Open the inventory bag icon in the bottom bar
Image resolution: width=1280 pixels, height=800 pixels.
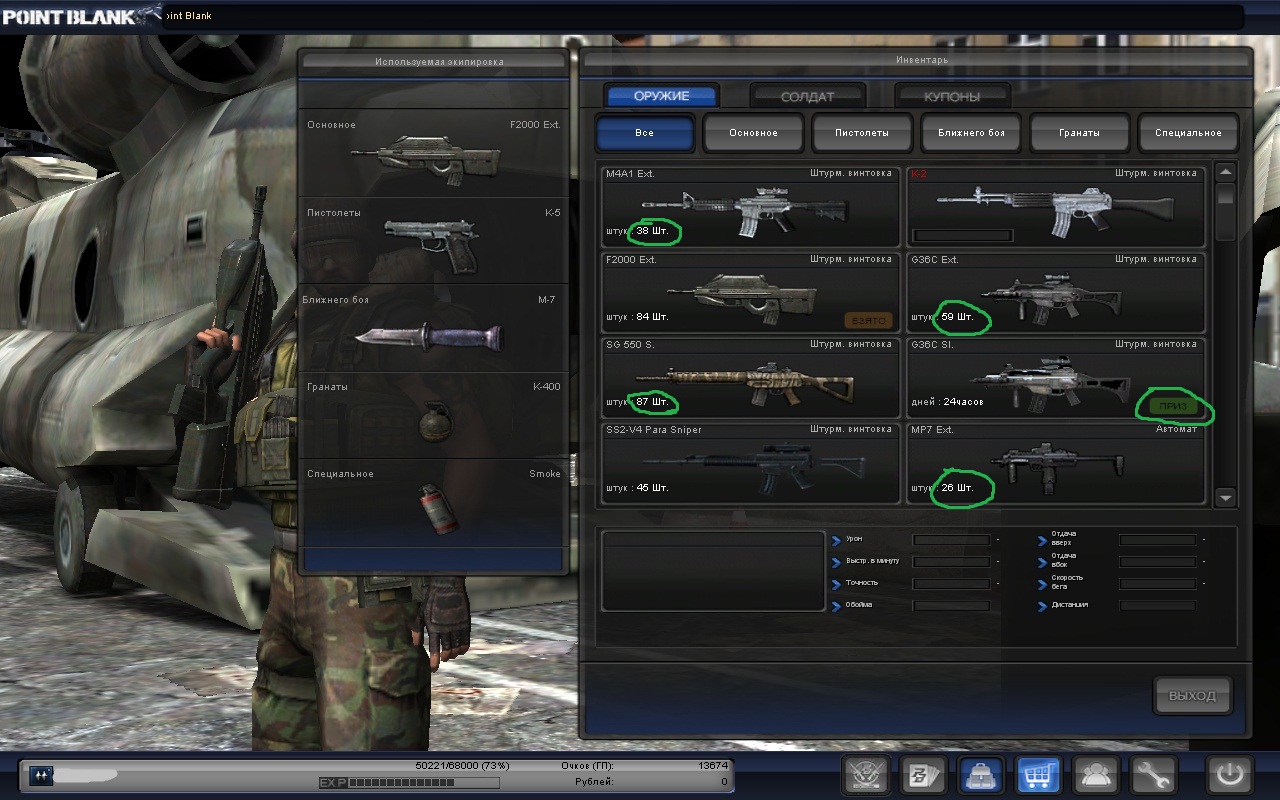pos(980,775)
